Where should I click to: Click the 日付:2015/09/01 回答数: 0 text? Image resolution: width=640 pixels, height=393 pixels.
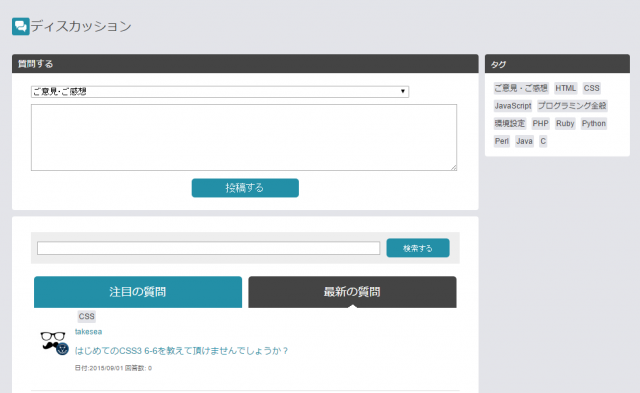point(113,368)
